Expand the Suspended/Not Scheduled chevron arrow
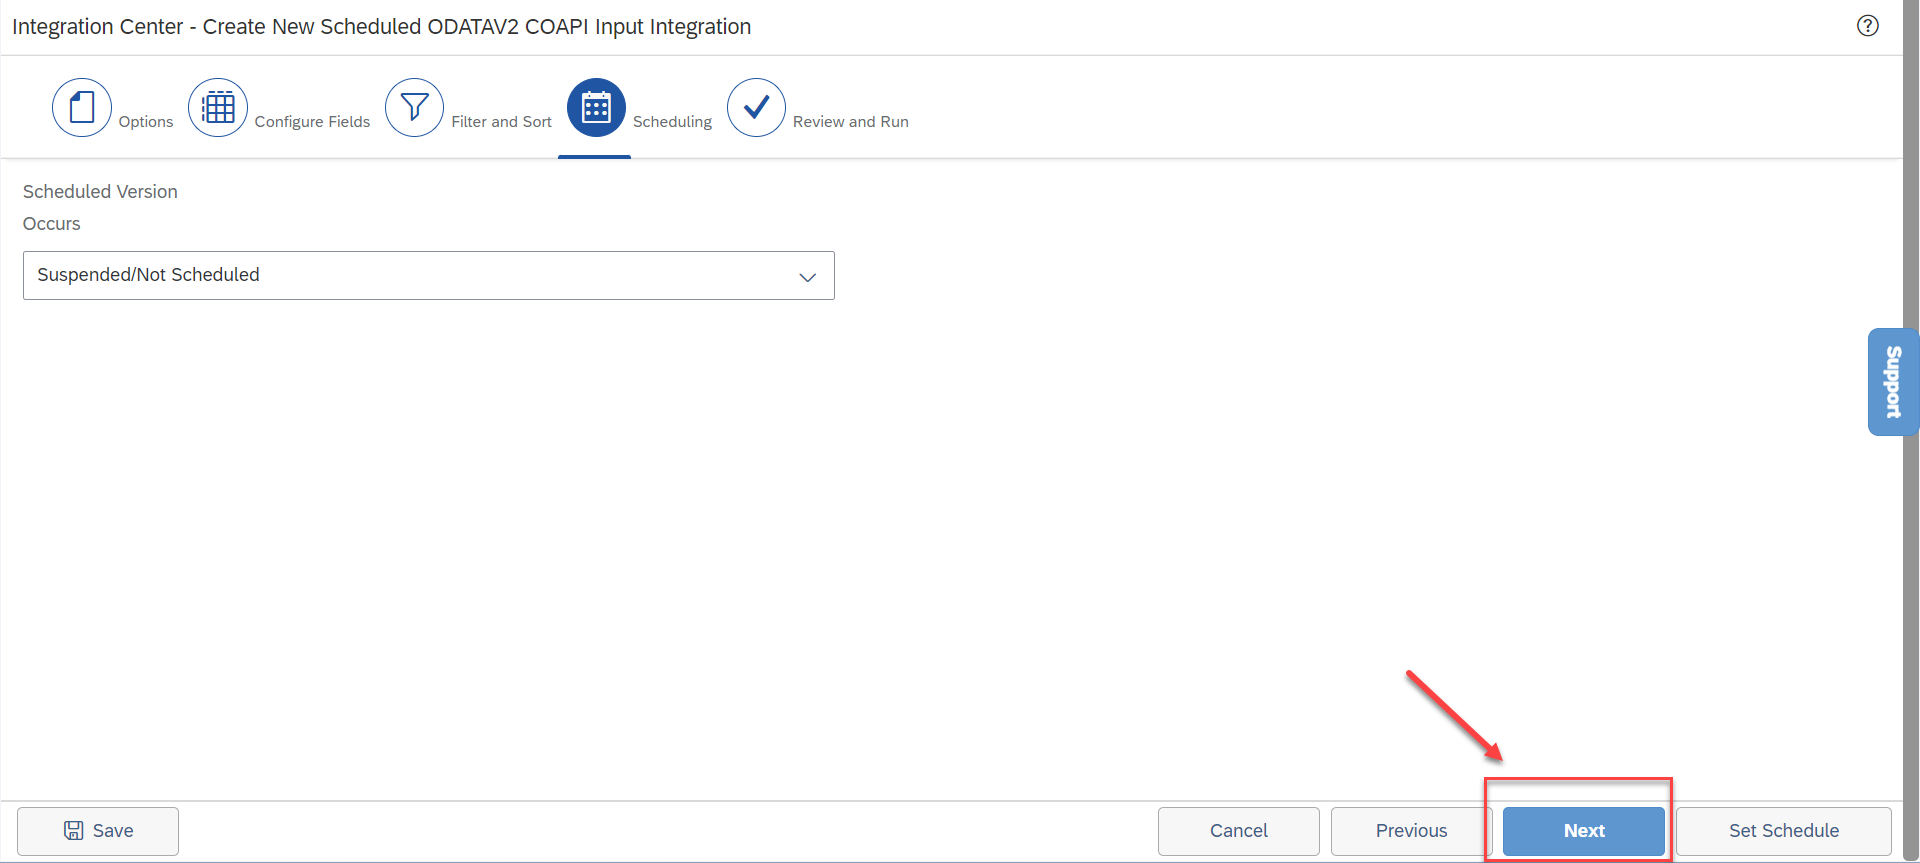 click(808, 277)
